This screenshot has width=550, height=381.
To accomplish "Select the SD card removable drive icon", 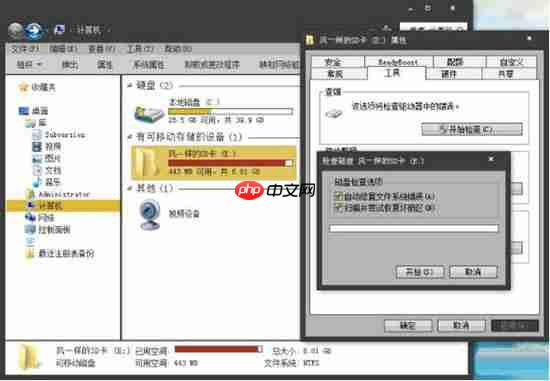I will [x=148, y=162].
